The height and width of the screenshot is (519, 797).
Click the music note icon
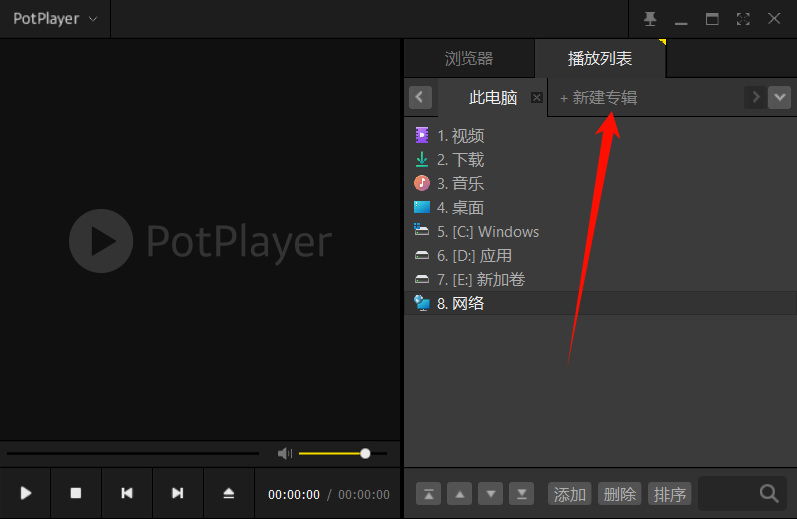(421, 183)
